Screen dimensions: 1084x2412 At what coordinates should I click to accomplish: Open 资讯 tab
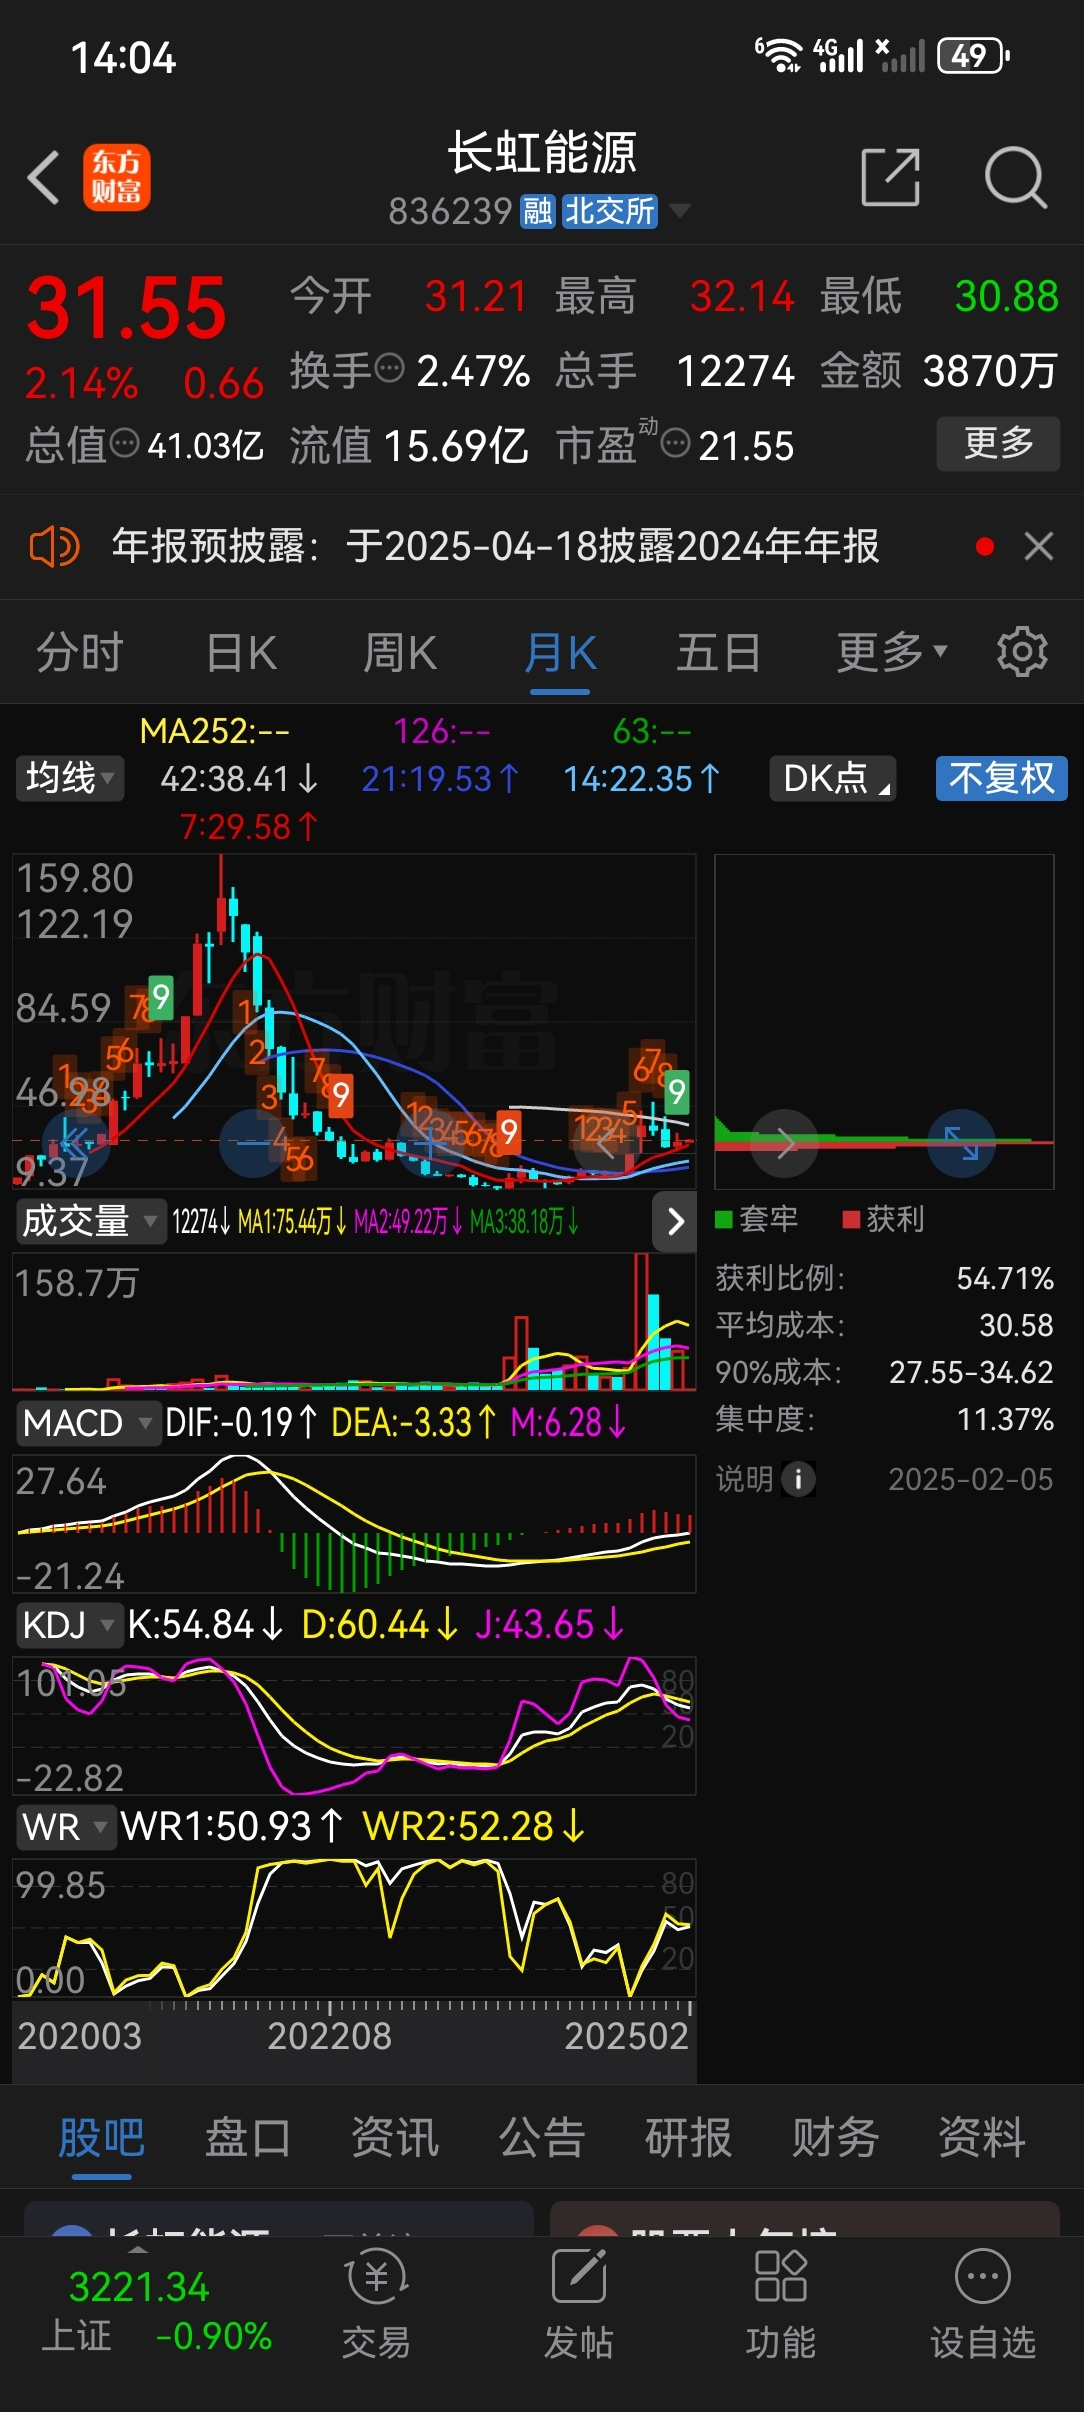tap(395, 2139)
